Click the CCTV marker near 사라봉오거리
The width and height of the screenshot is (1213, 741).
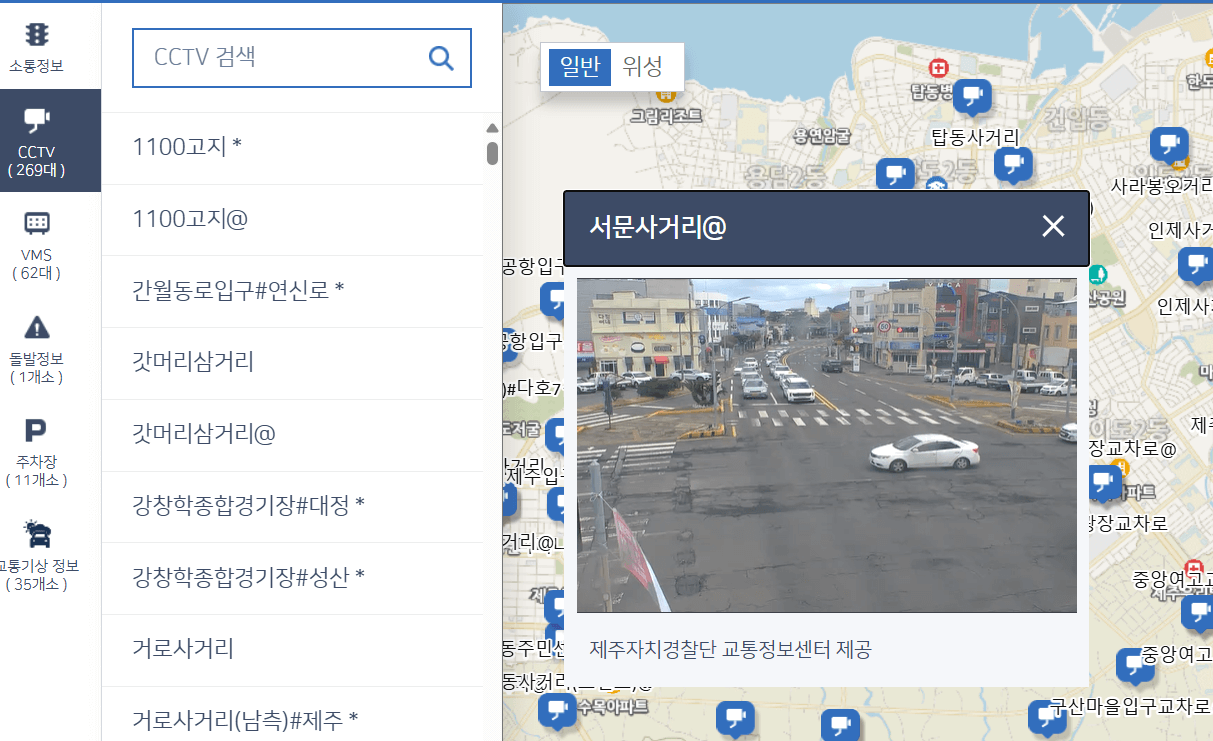click(1169, 143)
